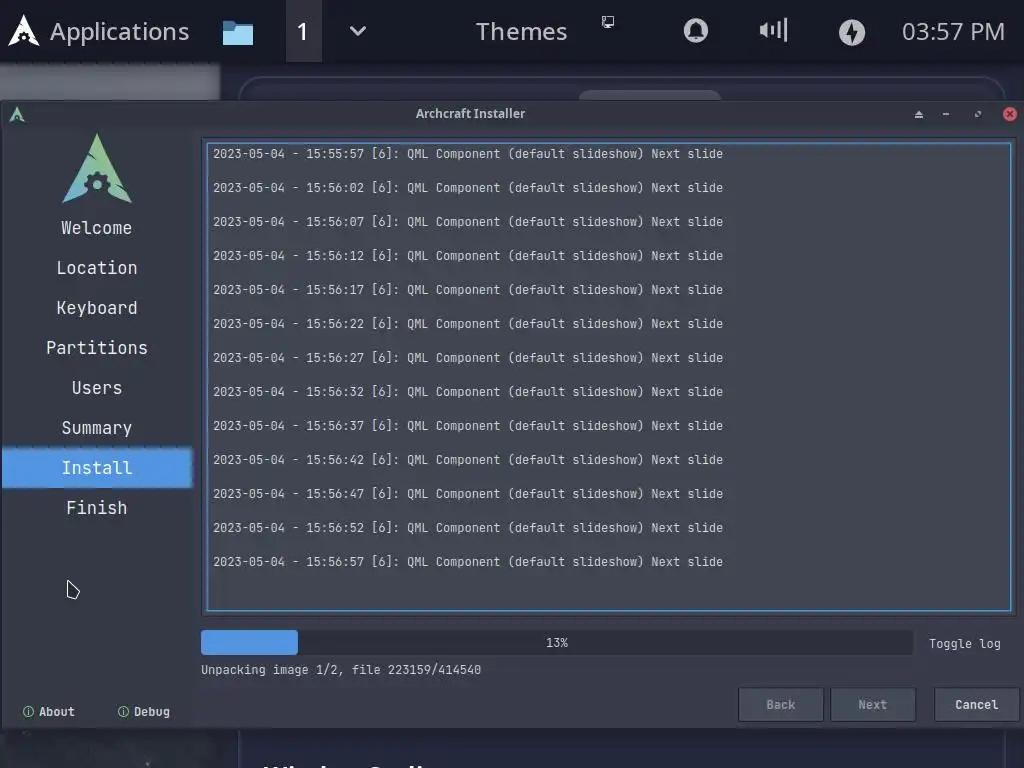Click the Archcraft gear logo in sidebar
1024x768 pixels.
97,168
